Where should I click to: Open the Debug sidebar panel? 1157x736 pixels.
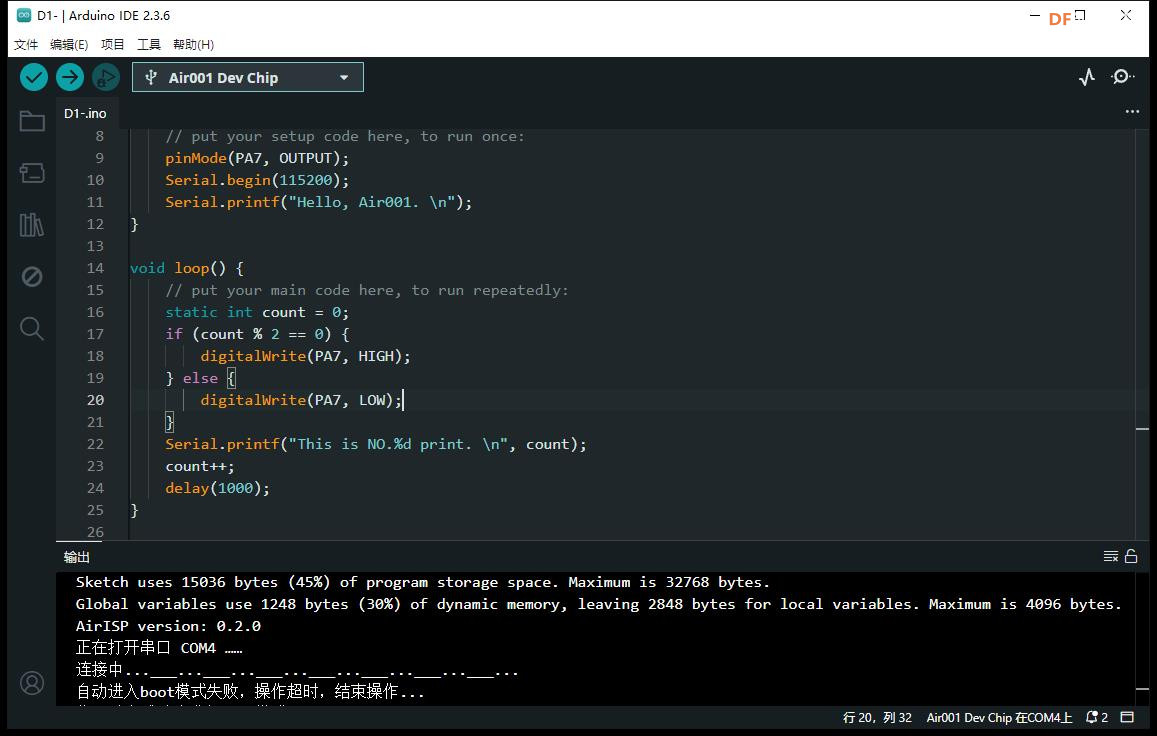pos(32,276)
